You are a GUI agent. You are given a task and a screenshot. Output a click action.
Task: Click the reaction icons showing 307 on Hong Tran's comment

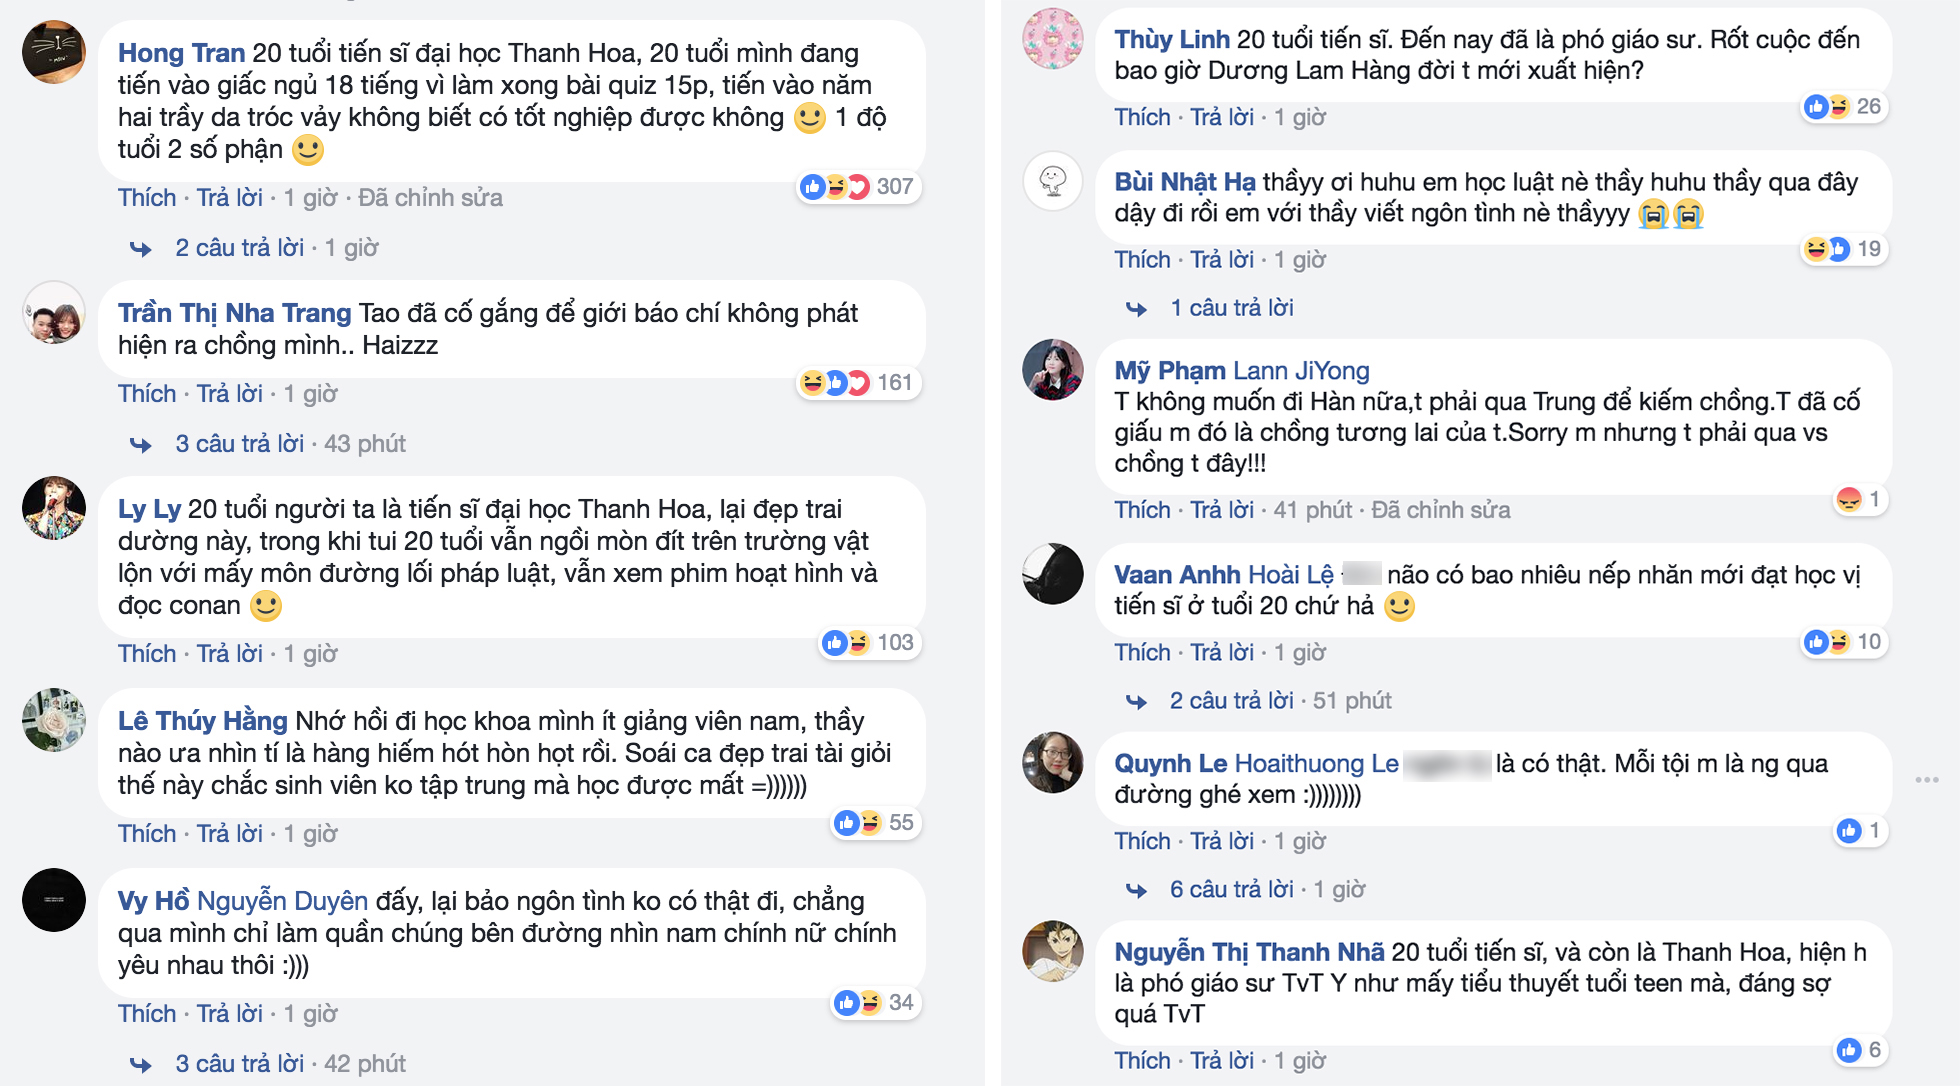point(857,187)
